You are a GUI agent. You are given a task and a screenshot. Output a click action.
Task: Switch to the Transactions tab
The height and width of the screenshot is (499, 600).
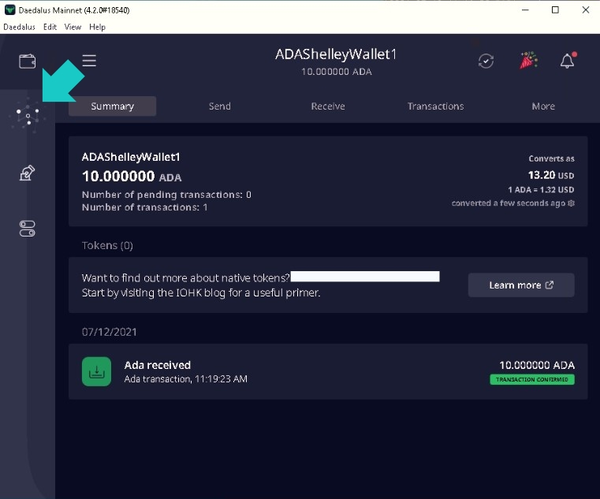(x=435, y=106)
